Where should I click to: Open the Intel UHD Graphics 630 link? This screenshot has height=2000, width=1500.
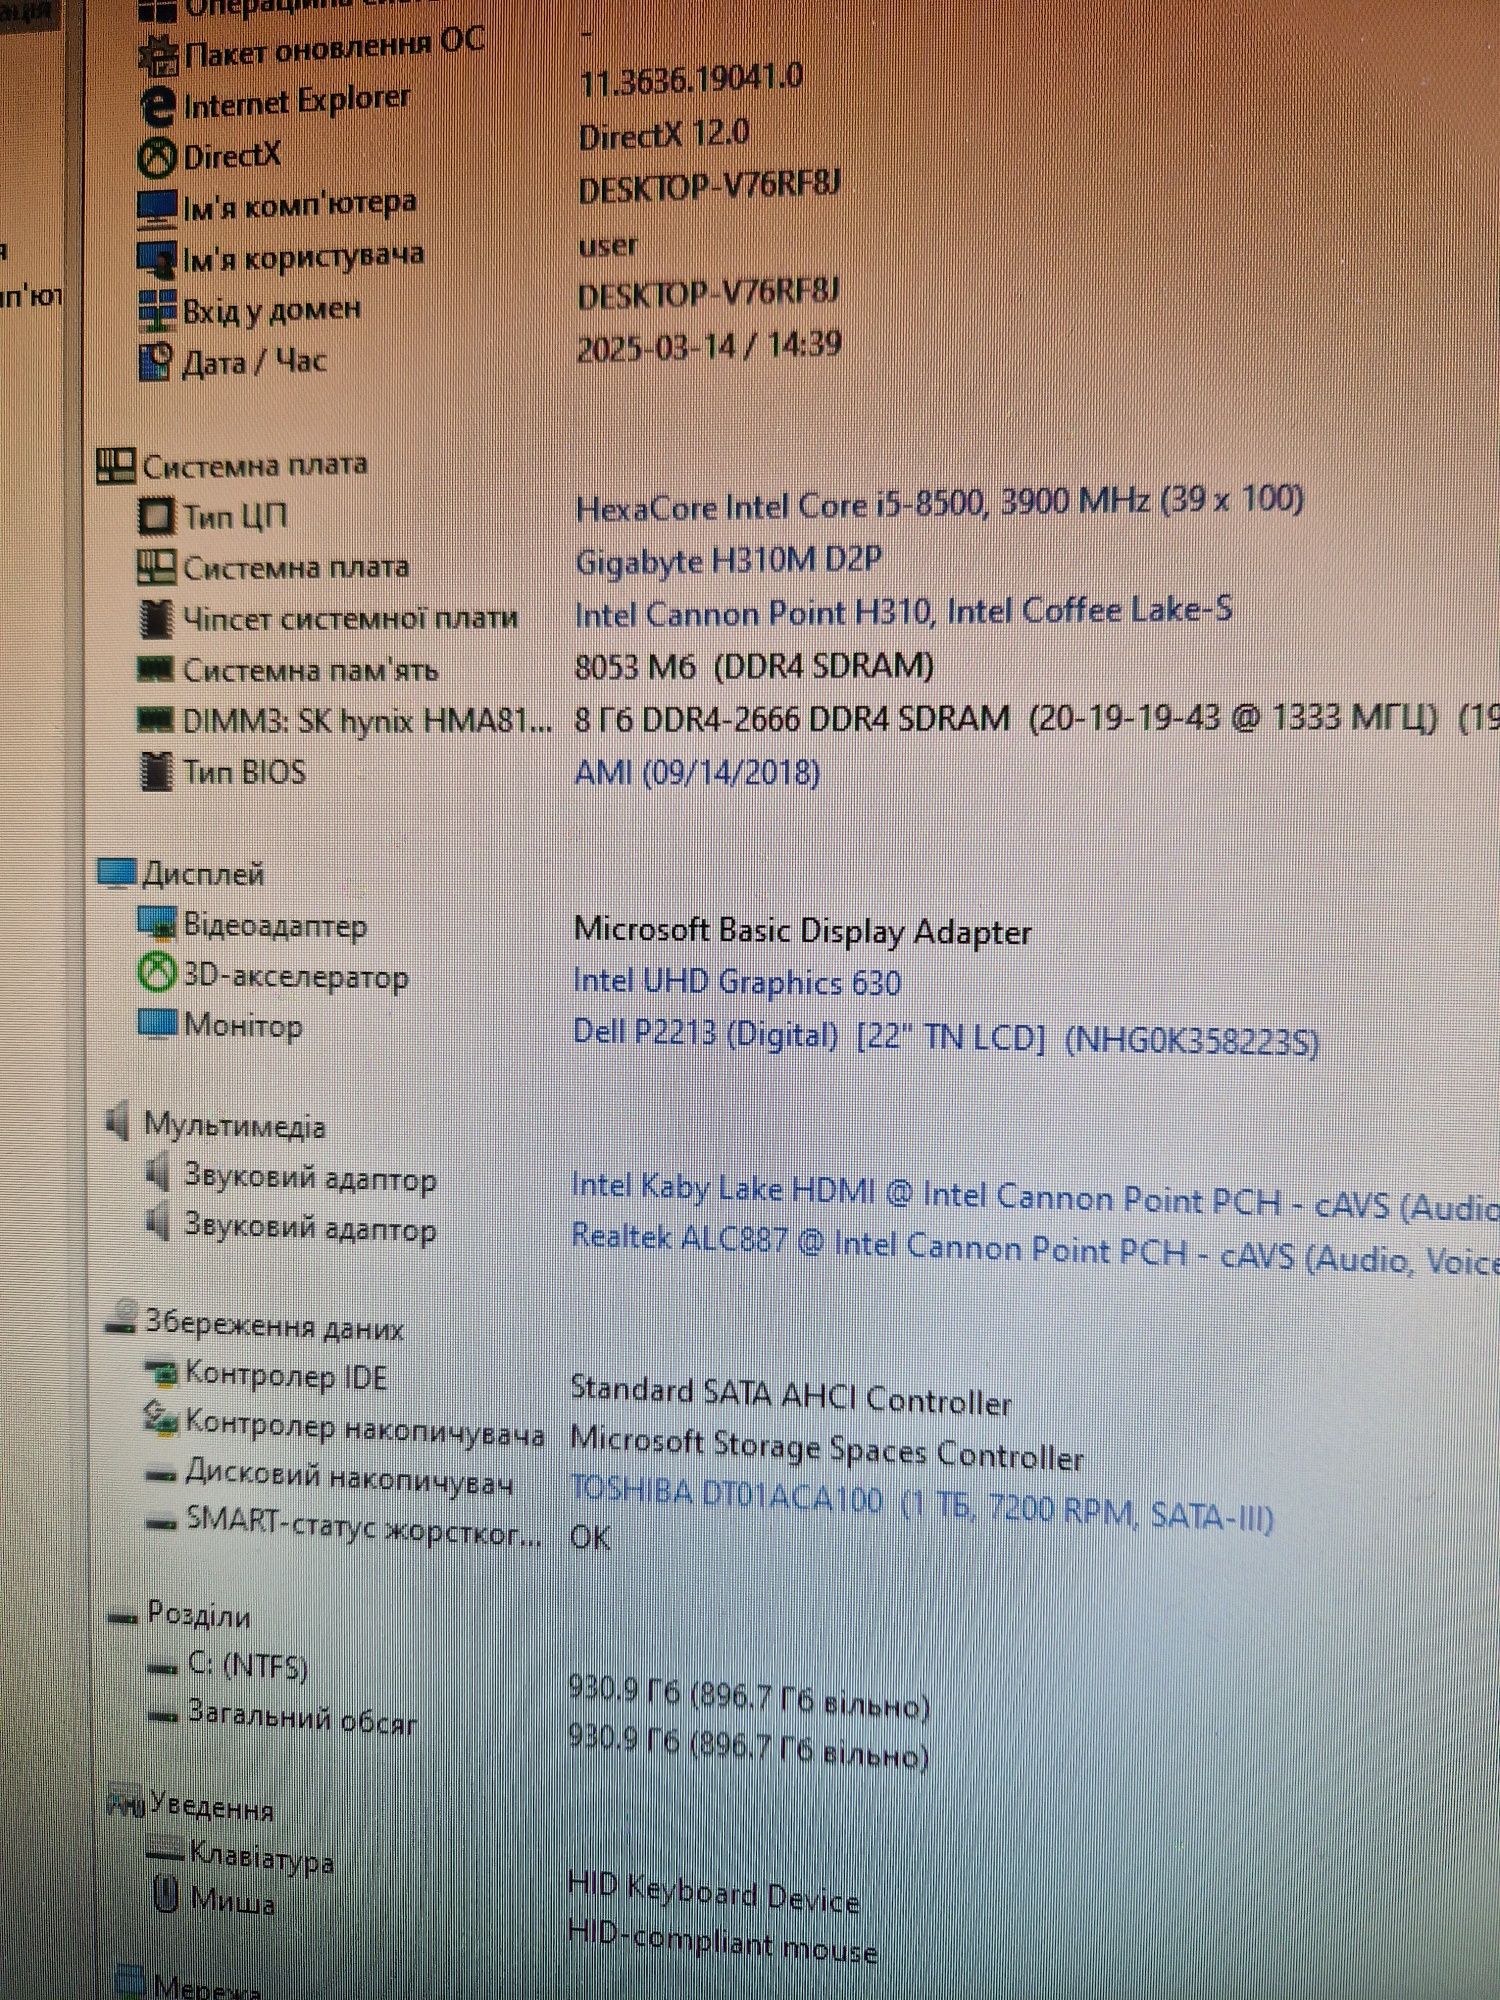tap(737, 982)
